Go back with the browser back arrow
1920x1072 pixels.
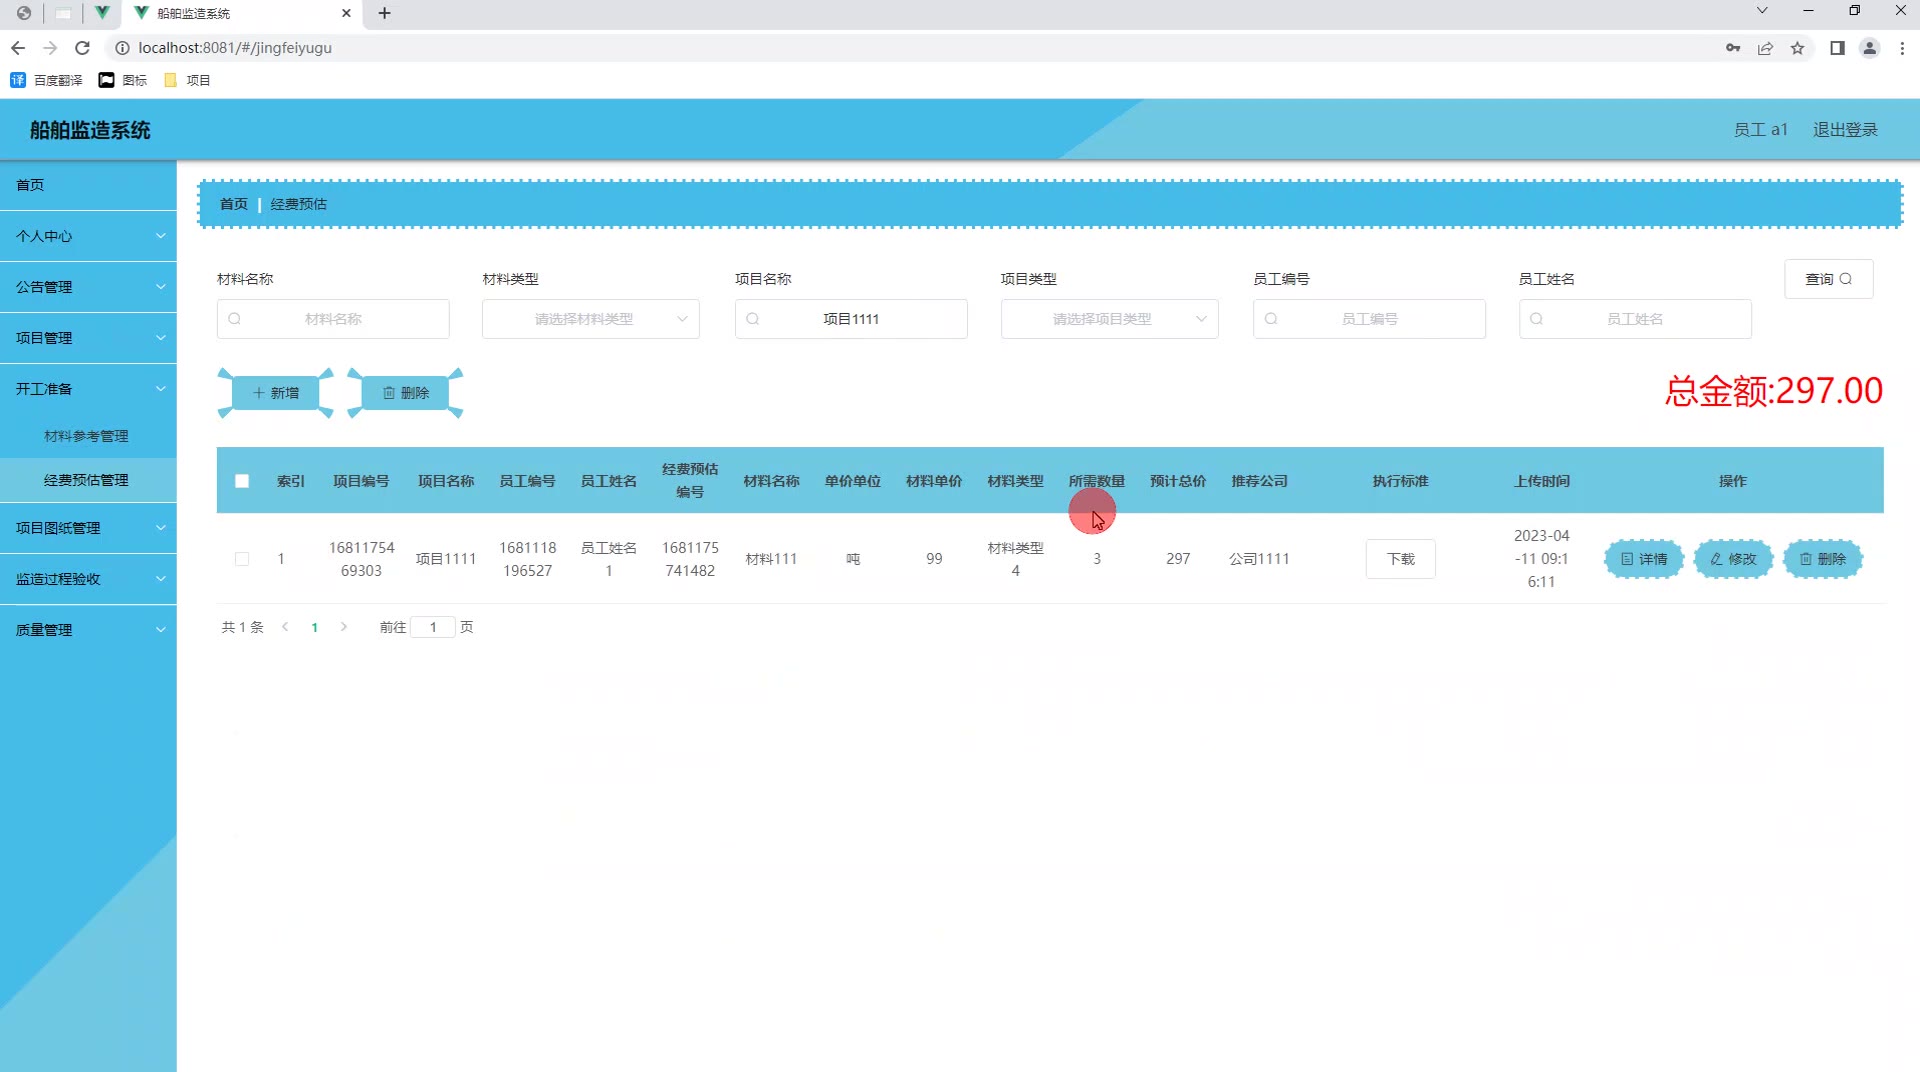pyautogui.click(x=18, y=48)
